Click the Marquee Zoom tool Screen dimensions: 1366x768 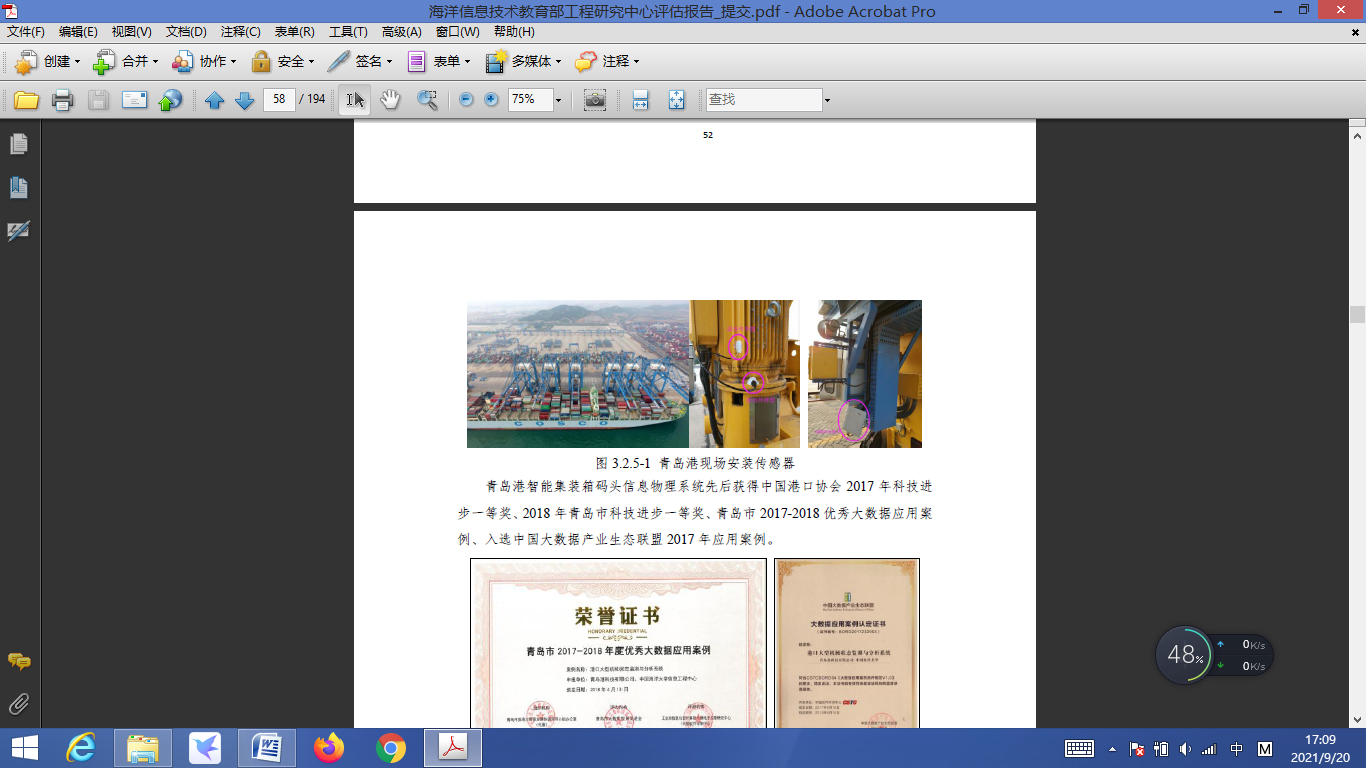pyautogui.click(x=427, y=100)
